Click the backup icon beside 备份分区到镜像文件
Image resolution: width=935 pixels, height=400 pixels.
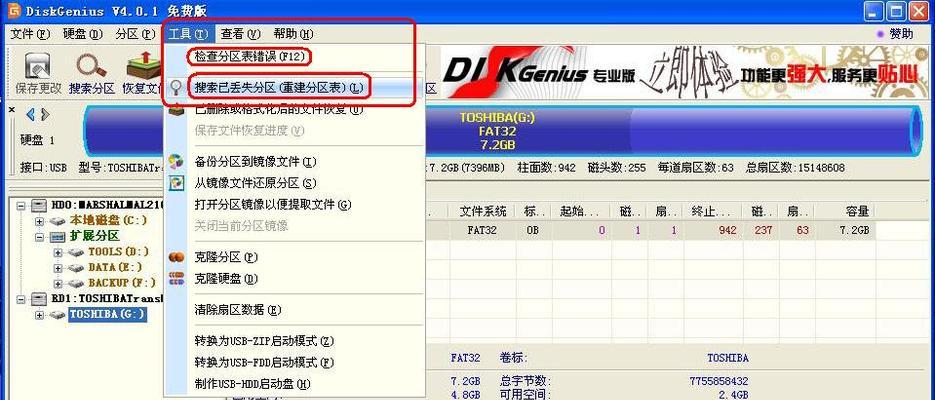(177, 162)
